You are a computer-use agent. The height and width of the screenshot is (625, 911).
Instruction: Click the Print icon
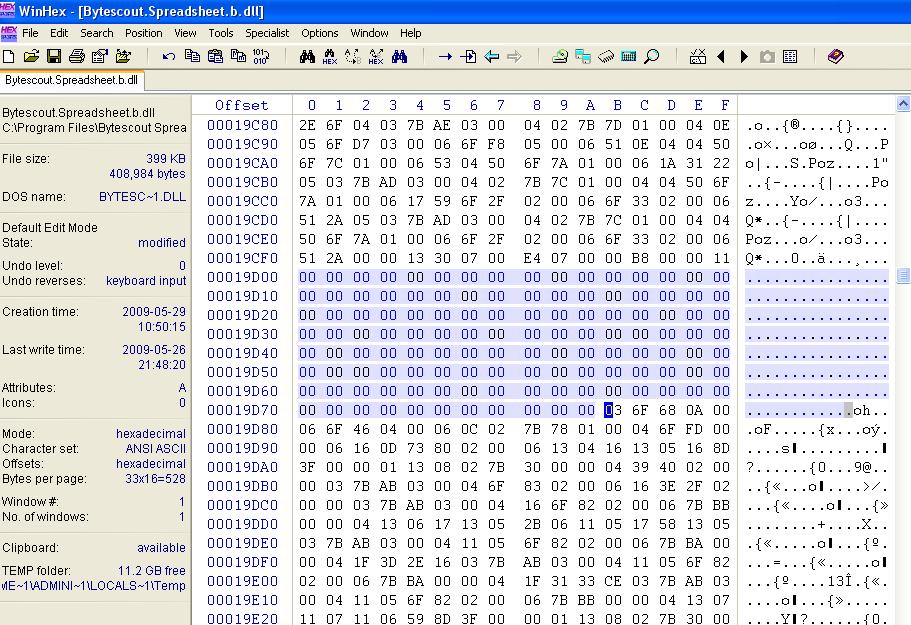click(x=77, y=56)
